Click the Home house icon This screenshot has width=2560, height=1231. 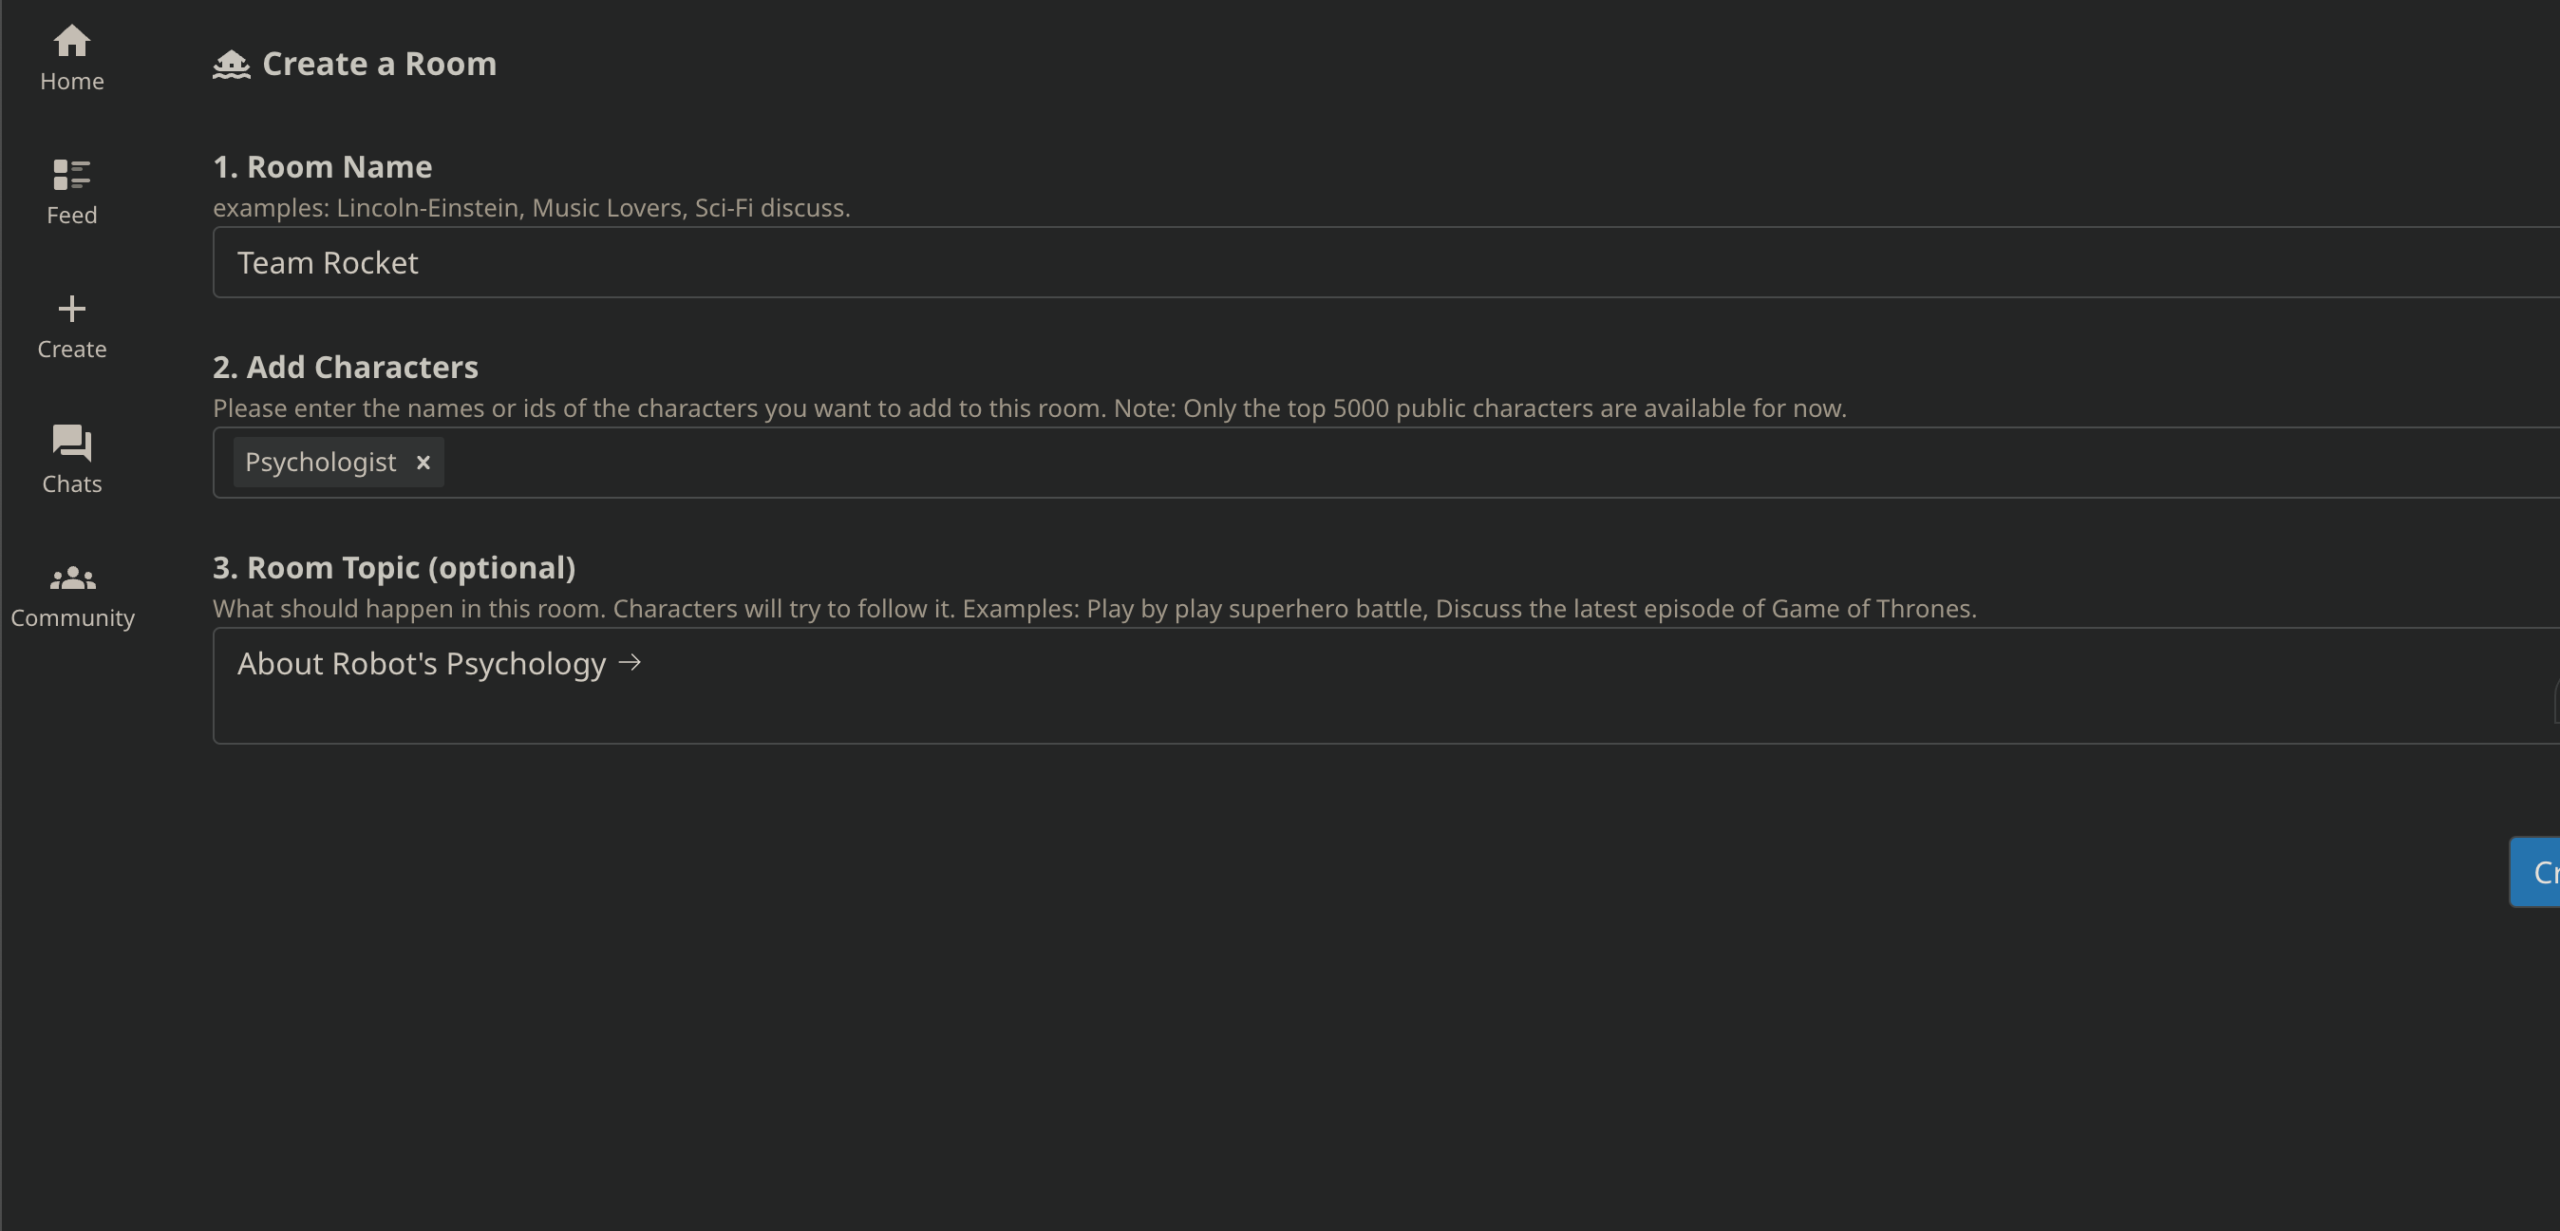[x=72, y=41]
